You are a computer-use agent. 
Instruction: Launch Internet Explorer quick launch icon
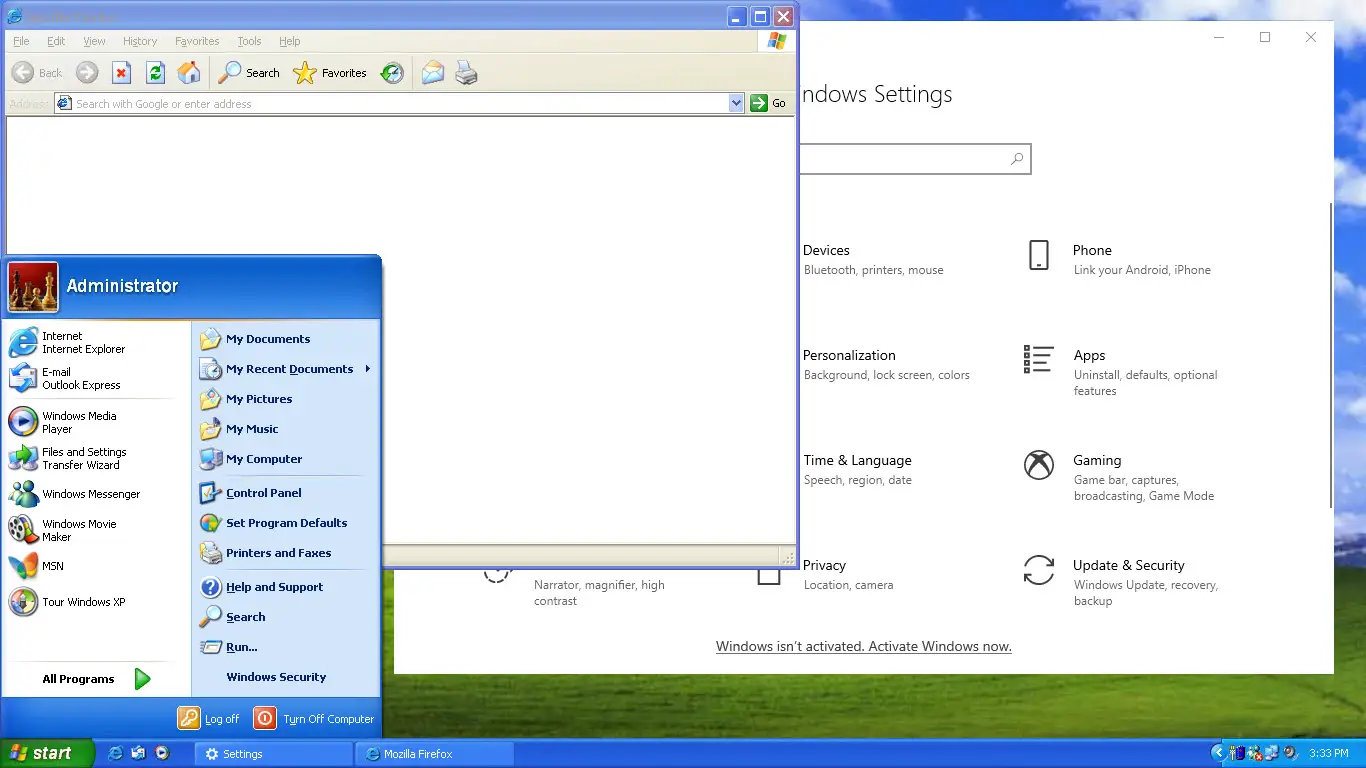click(116, 753)
